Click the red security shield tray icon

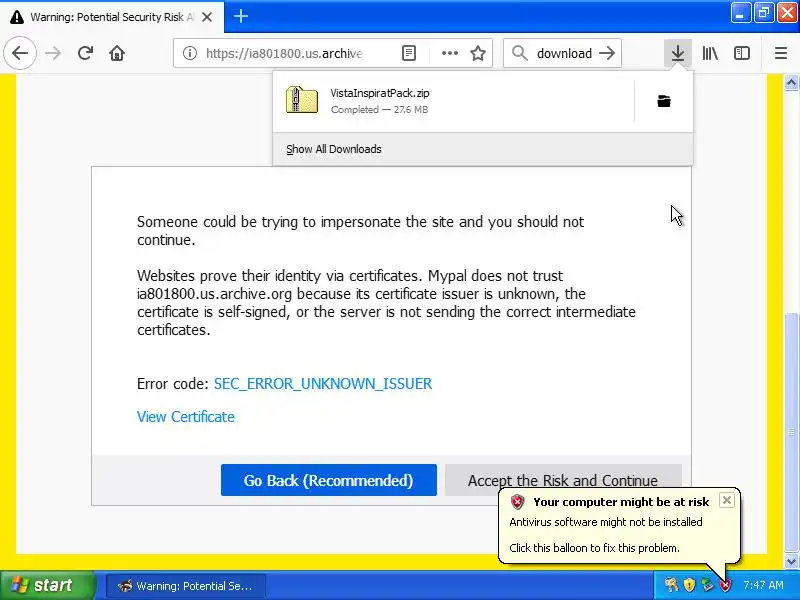(725, 585)
